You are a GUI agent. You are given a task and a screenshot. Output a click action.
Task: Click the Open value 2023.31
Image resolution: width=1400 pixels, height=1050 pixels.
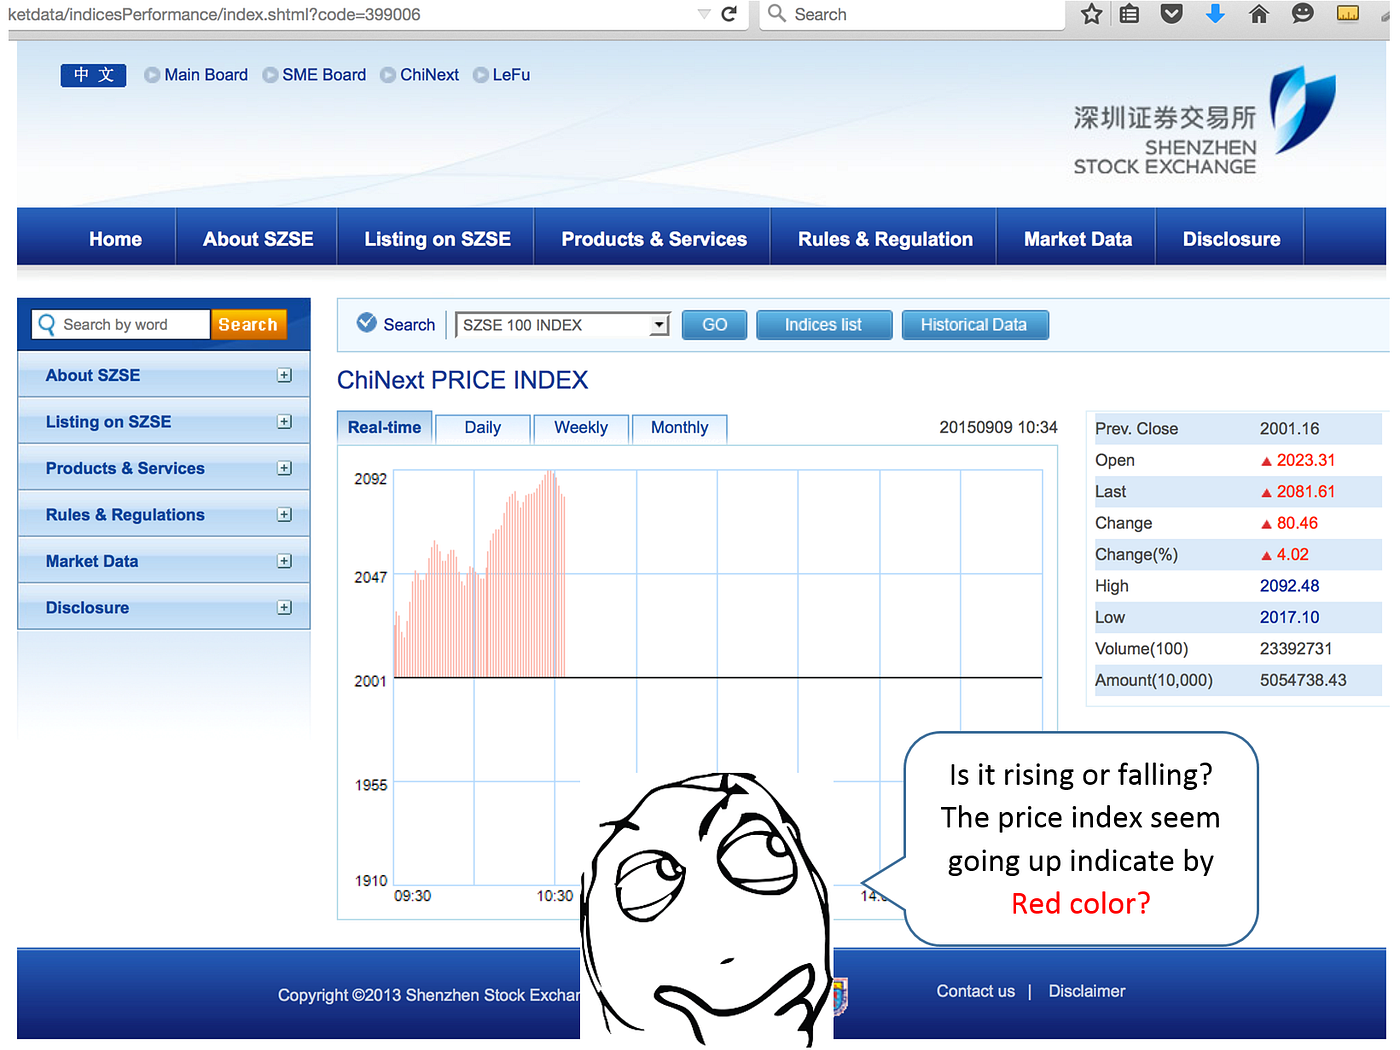pos(1305,460)
